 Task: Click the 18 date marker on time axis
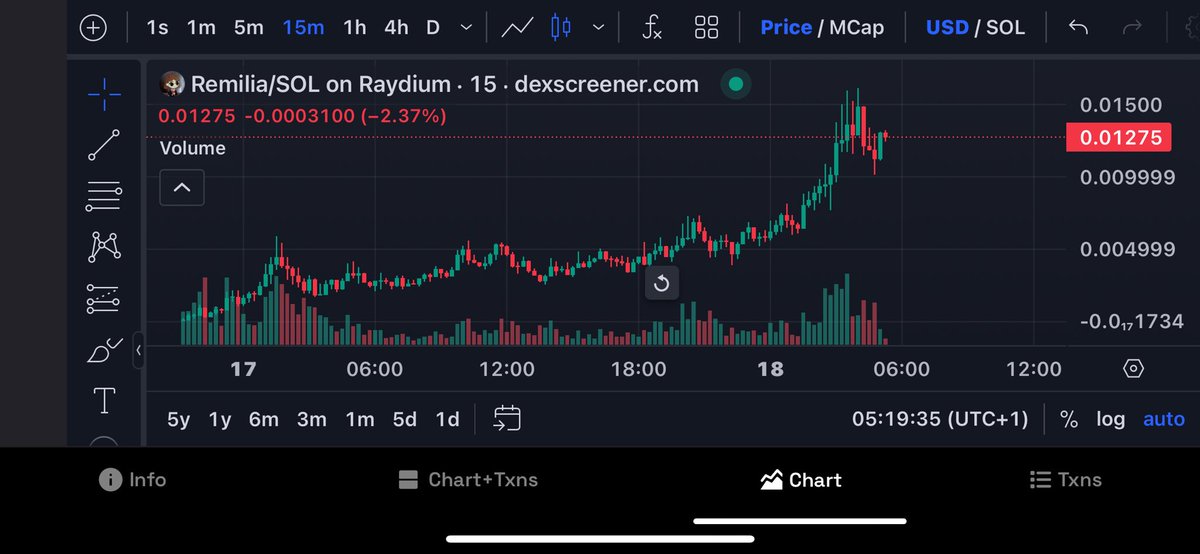coord(770,369)
